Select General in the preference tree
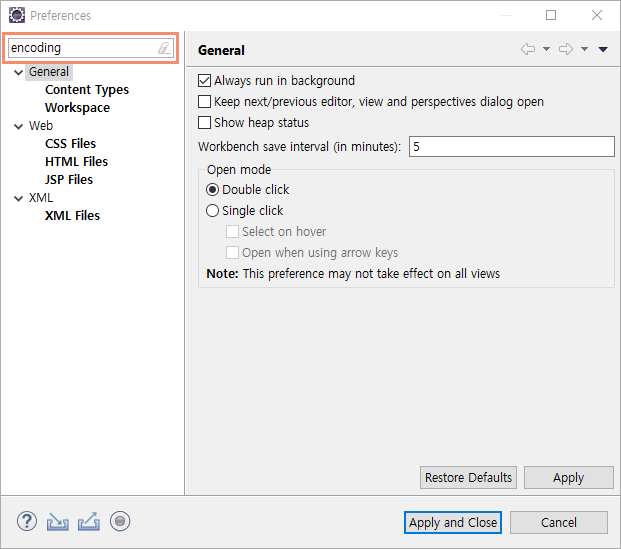 tap(49, 72)
